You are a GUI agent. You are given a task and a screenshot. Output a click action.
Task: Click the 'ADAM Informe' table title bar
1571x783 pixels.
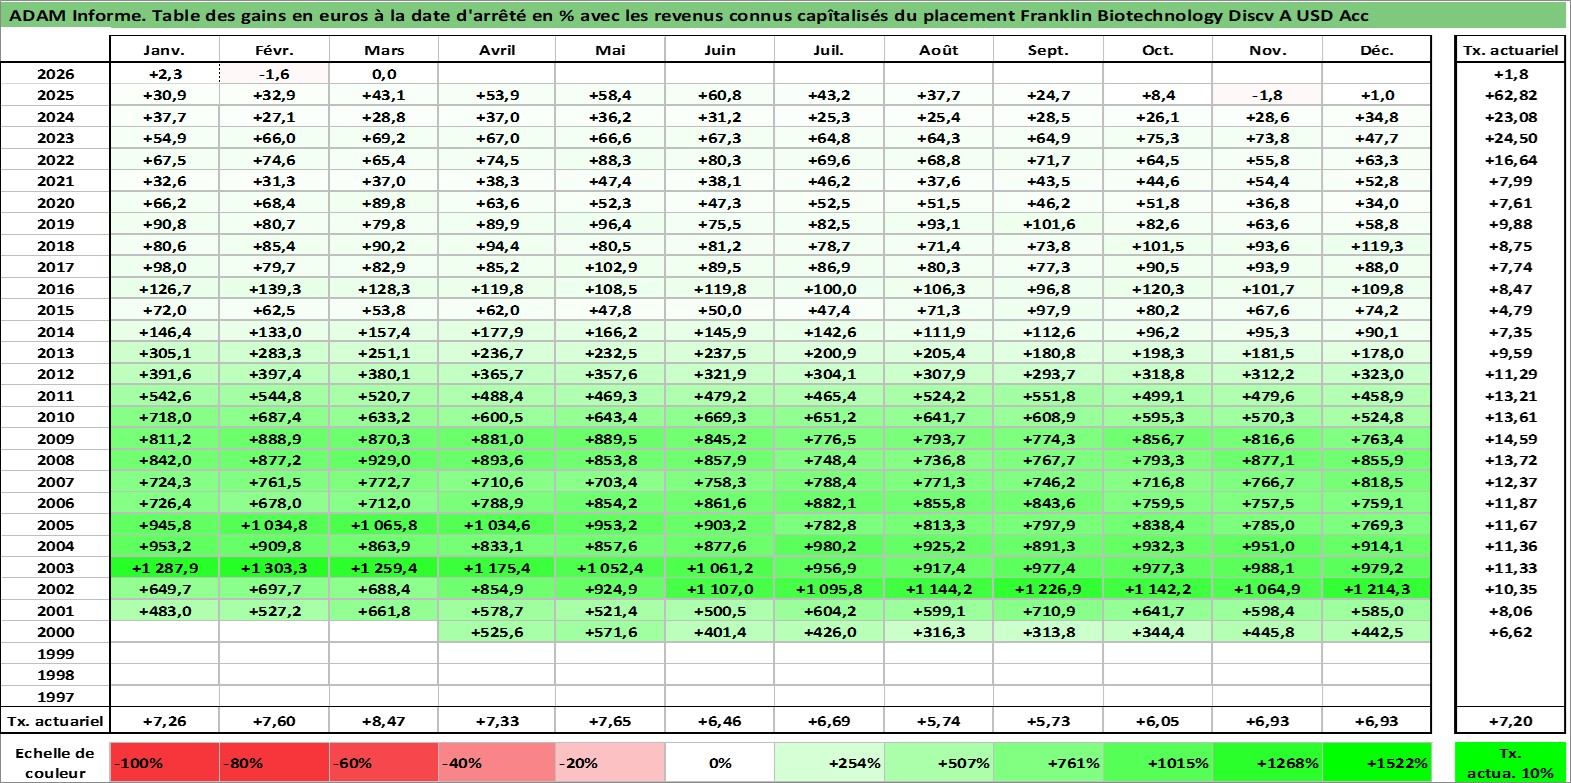point(784,15)
